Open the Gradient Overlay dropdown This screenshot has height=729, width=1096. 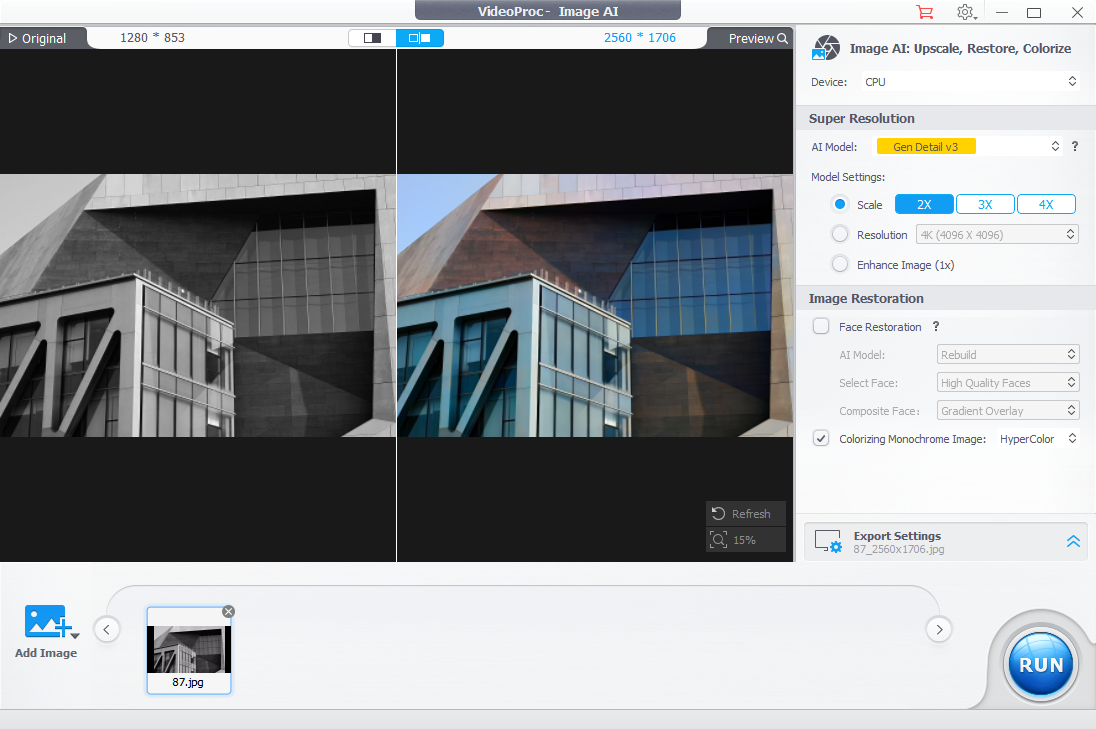(x=1008, y=410)
